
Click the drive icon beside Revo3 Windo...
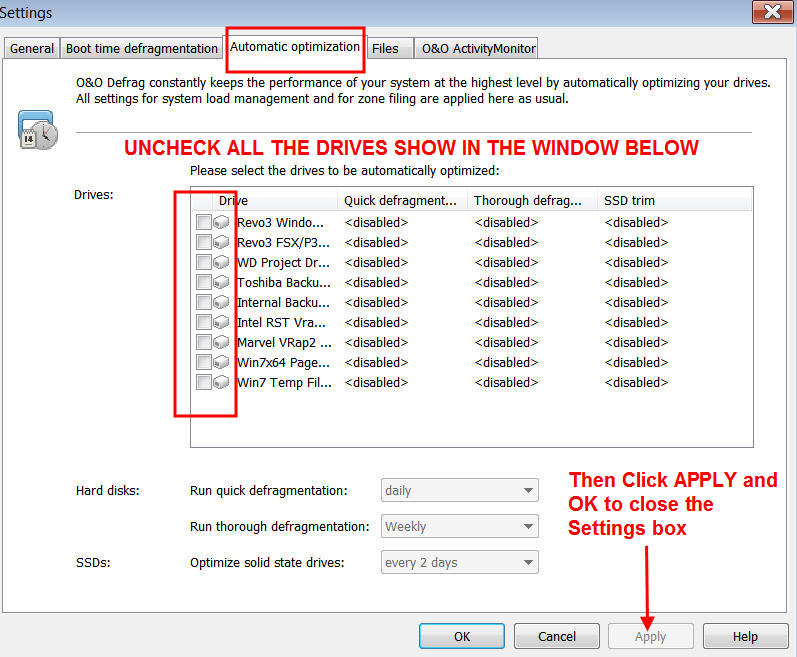(221, 222)
